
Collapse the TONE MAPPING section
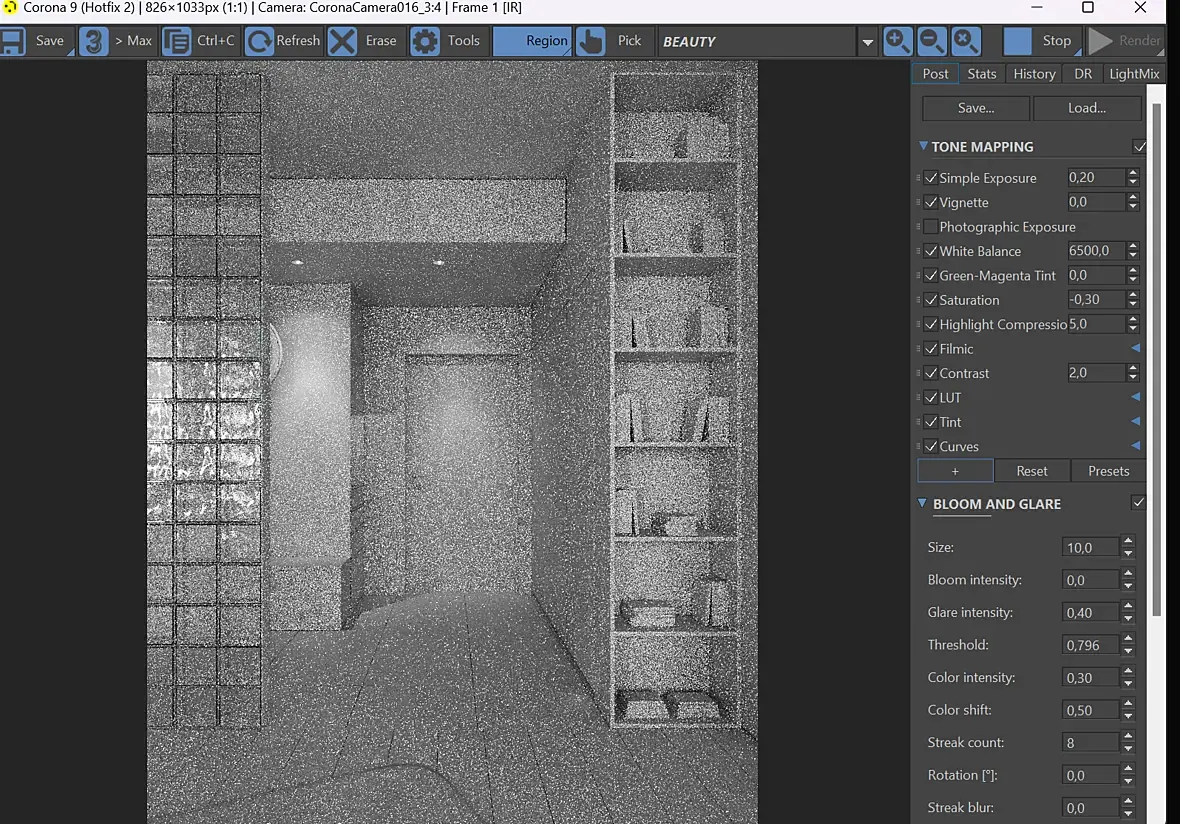(923, 146)
